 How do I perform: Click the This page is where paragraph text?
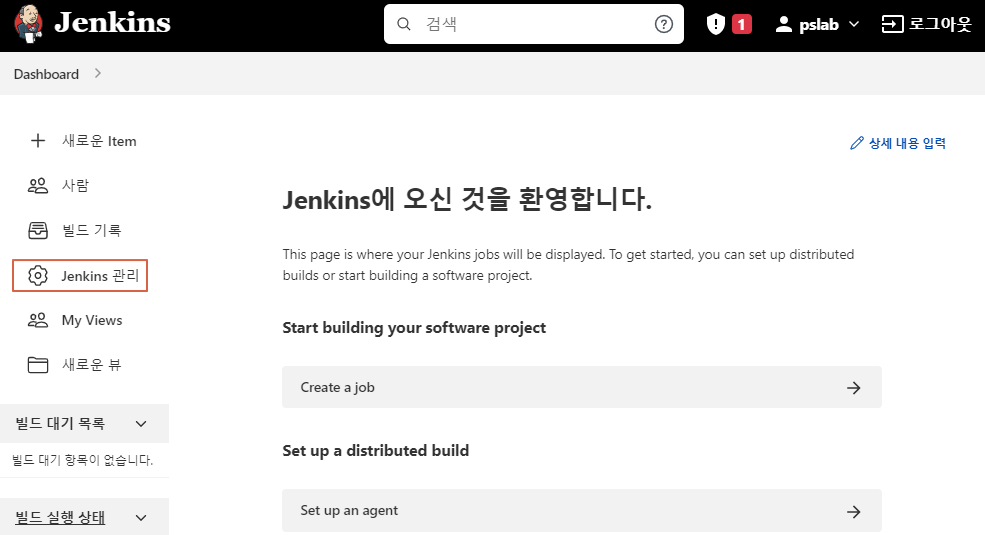click(569, 264)
